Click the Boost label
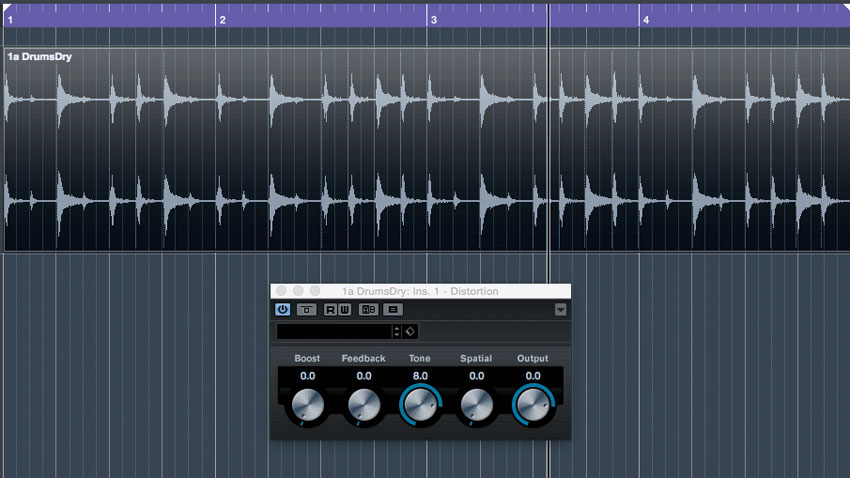 (307, 358)
